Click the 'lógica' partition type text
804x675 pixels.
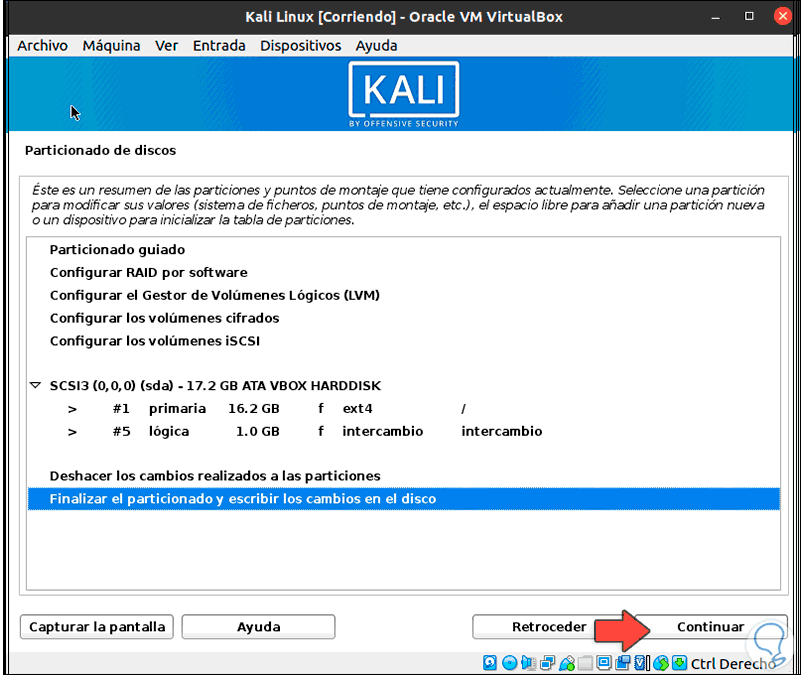click(169, 431)
